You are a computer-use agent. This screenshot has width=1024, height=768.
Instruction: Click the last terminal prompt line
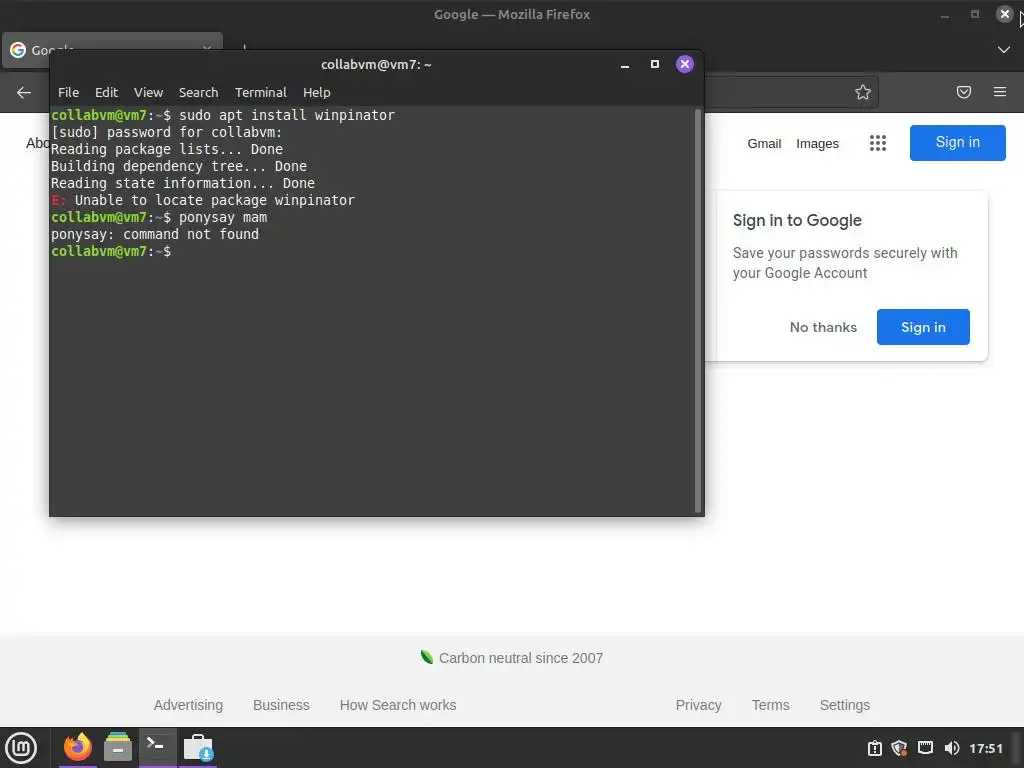pyautogui.click(x=111, y=251)
